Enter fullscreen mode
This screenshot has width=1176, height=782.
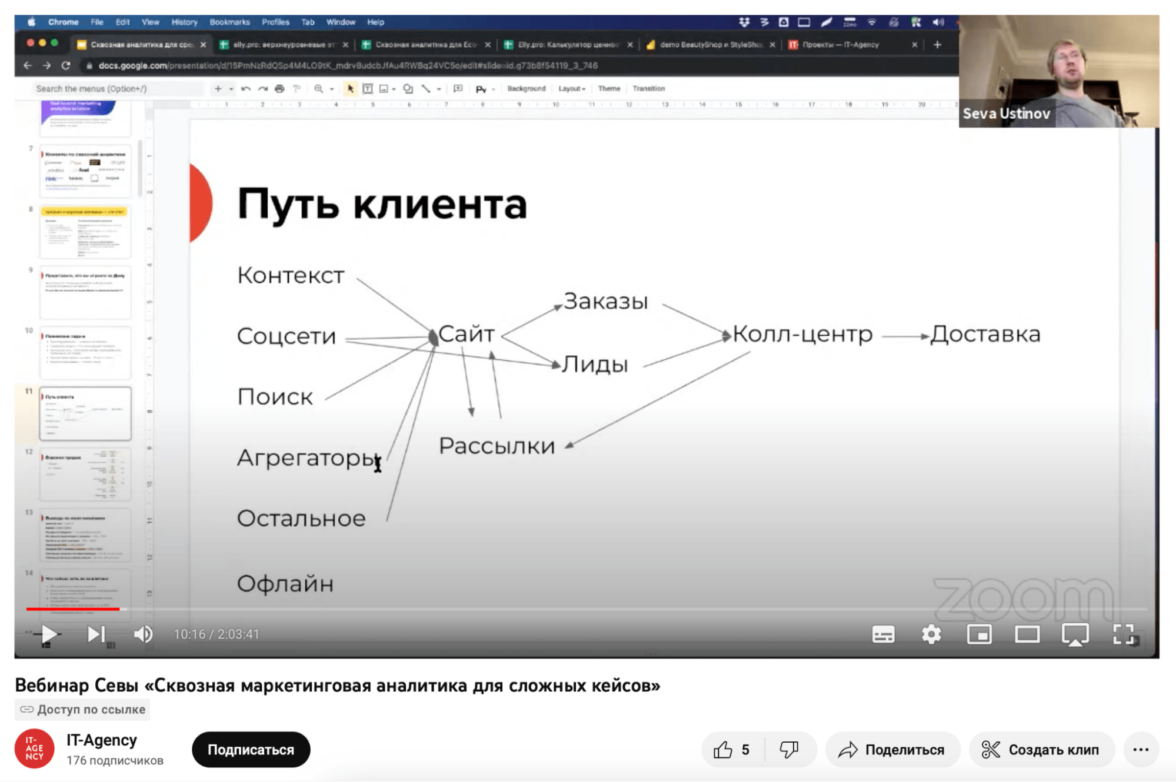[1123, 634]
